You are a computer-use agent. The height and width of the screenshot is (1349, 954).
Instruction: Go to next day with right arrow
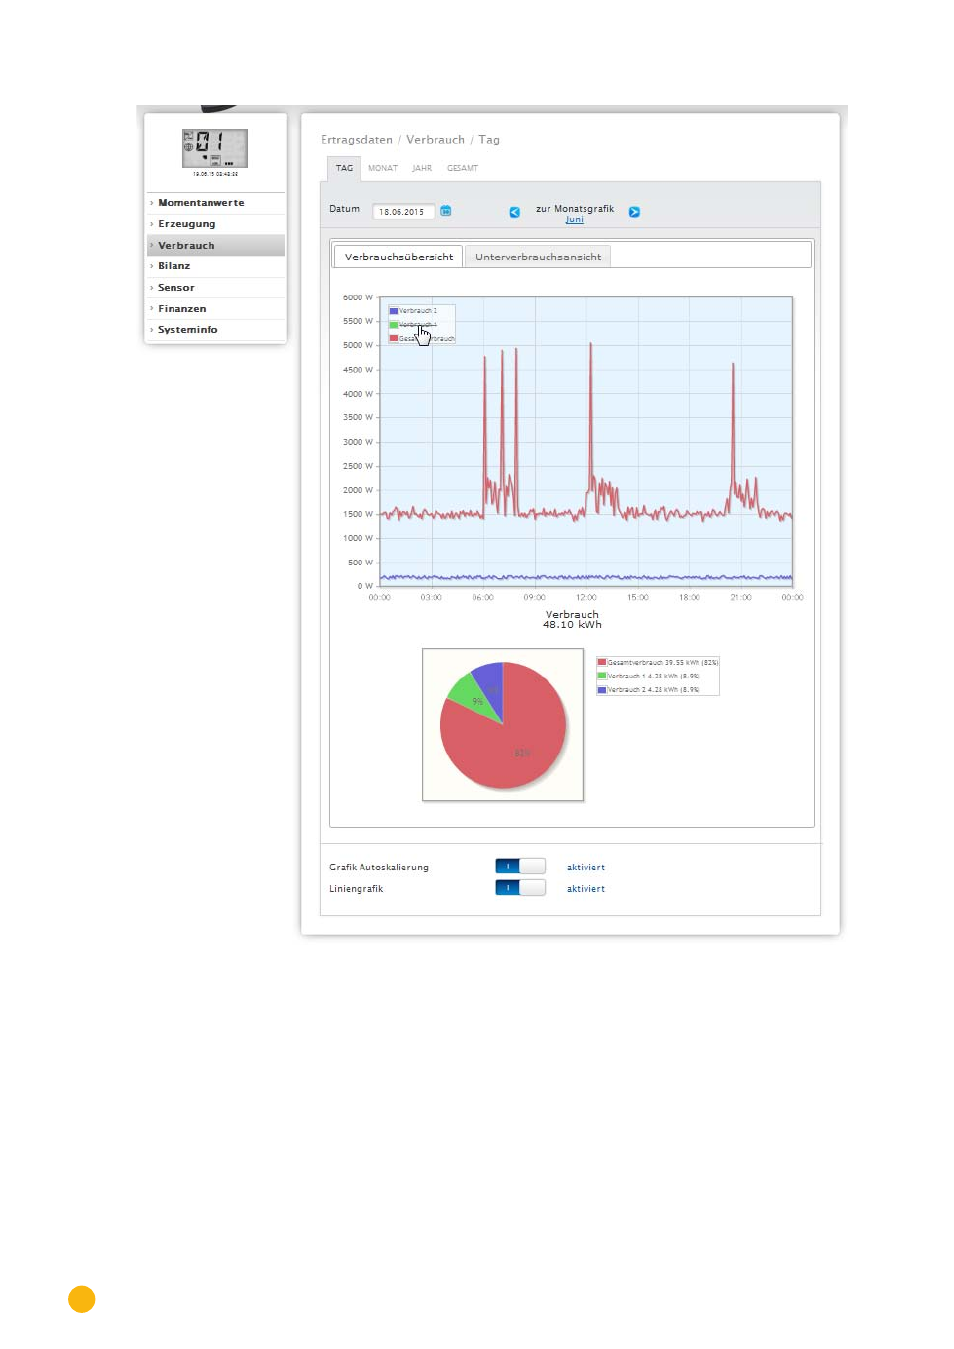pos(634,212)
